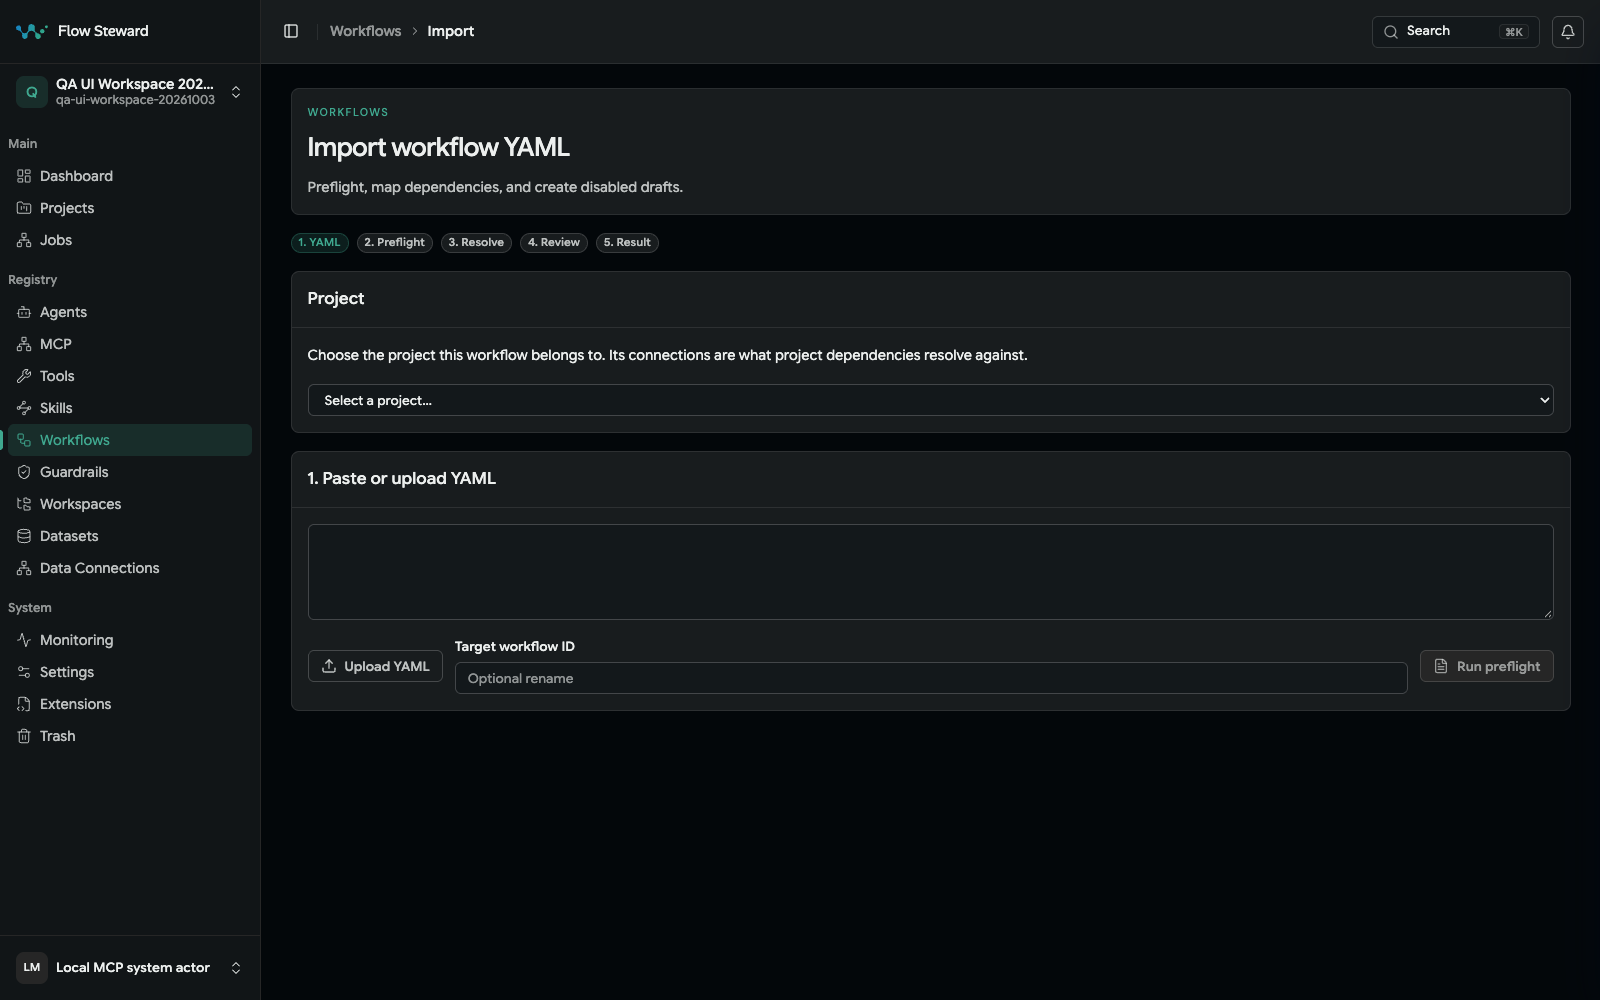Click the Target workflow ID field
Screen dimensions: 1600x1000
(x=931, y=678)
